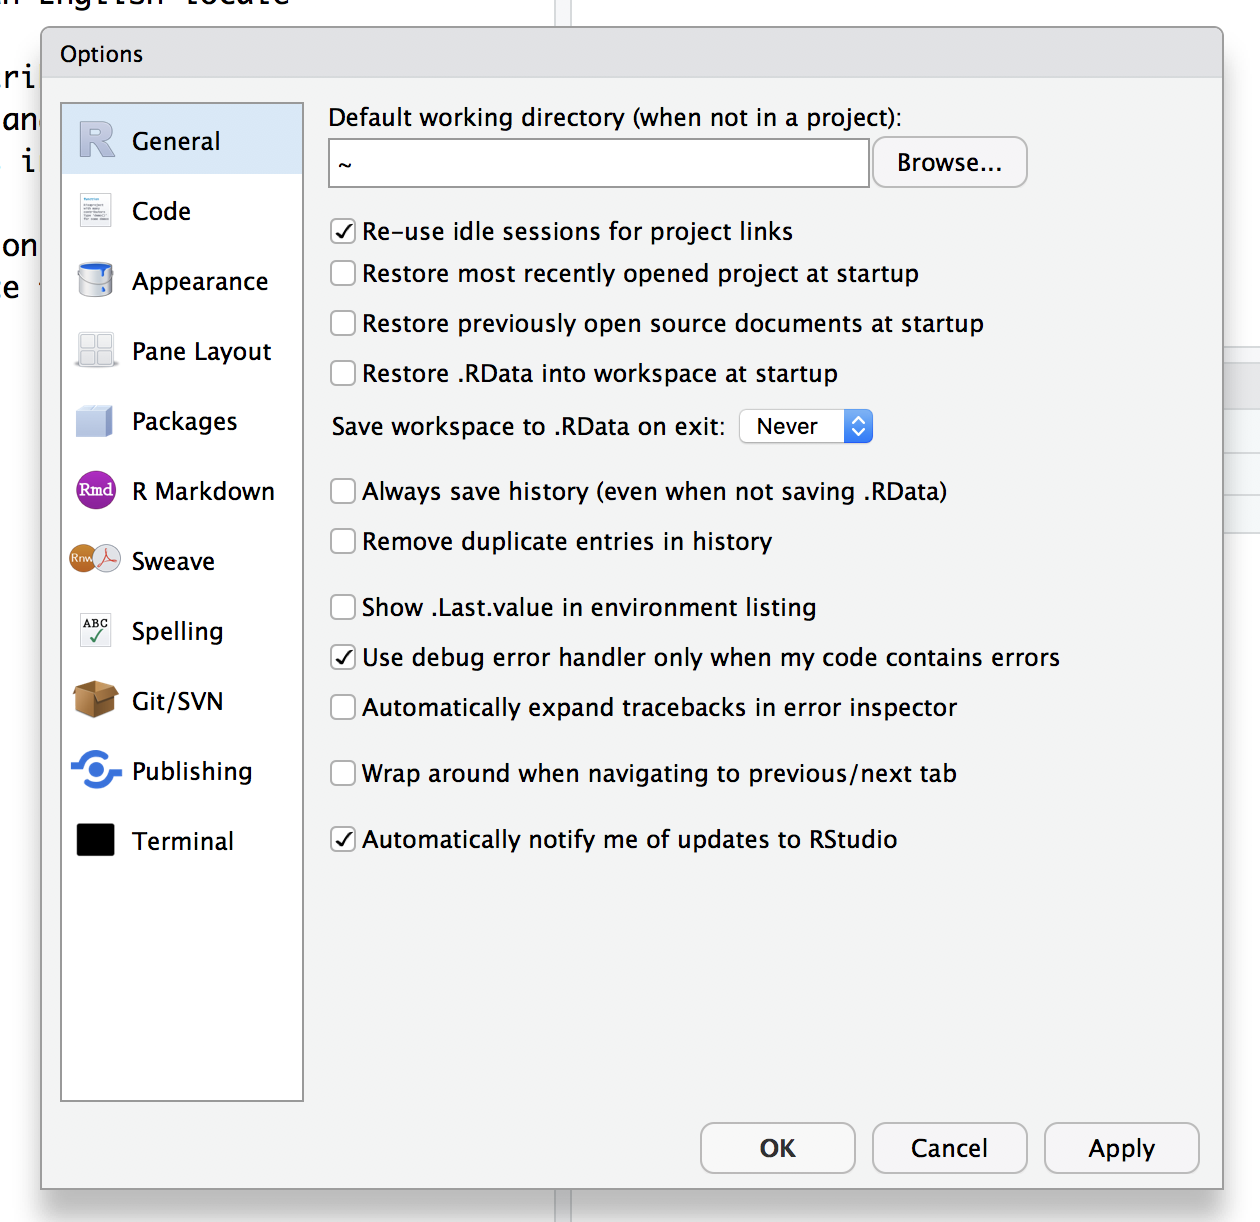This screenshot has width=1260, height=1222.
Task: Click Cancel to dismiss Options dialog
Action: pos(949,1148)
